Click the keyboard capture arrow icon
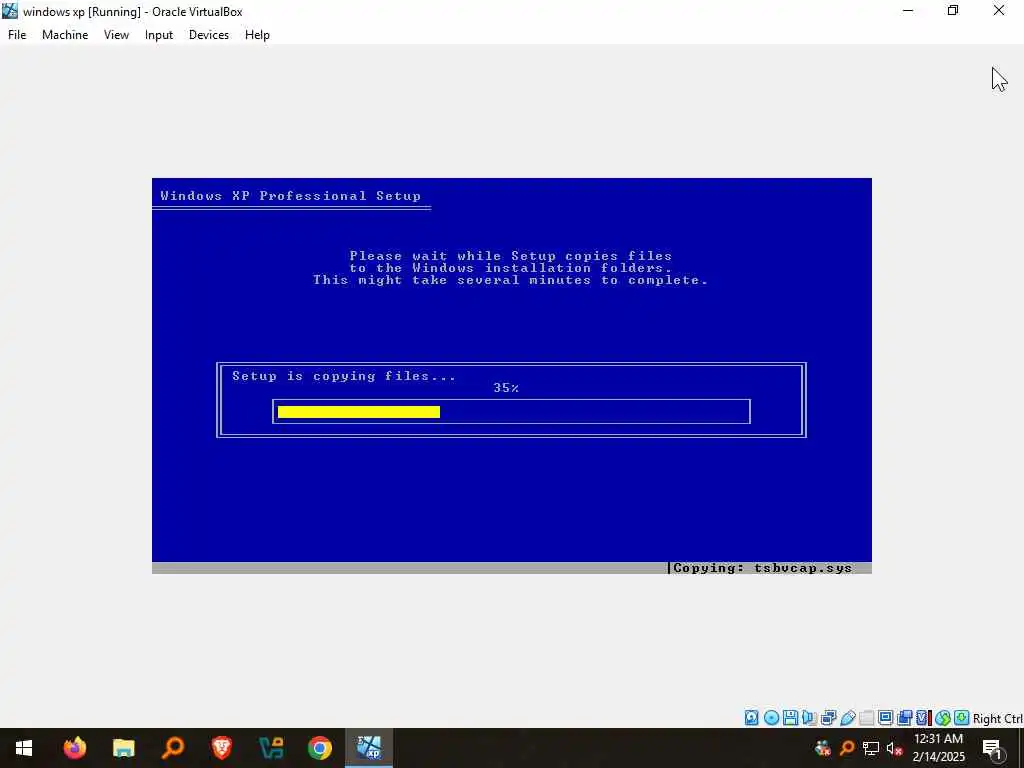This screenshot has width=1024, height=768. coord(961,718)
